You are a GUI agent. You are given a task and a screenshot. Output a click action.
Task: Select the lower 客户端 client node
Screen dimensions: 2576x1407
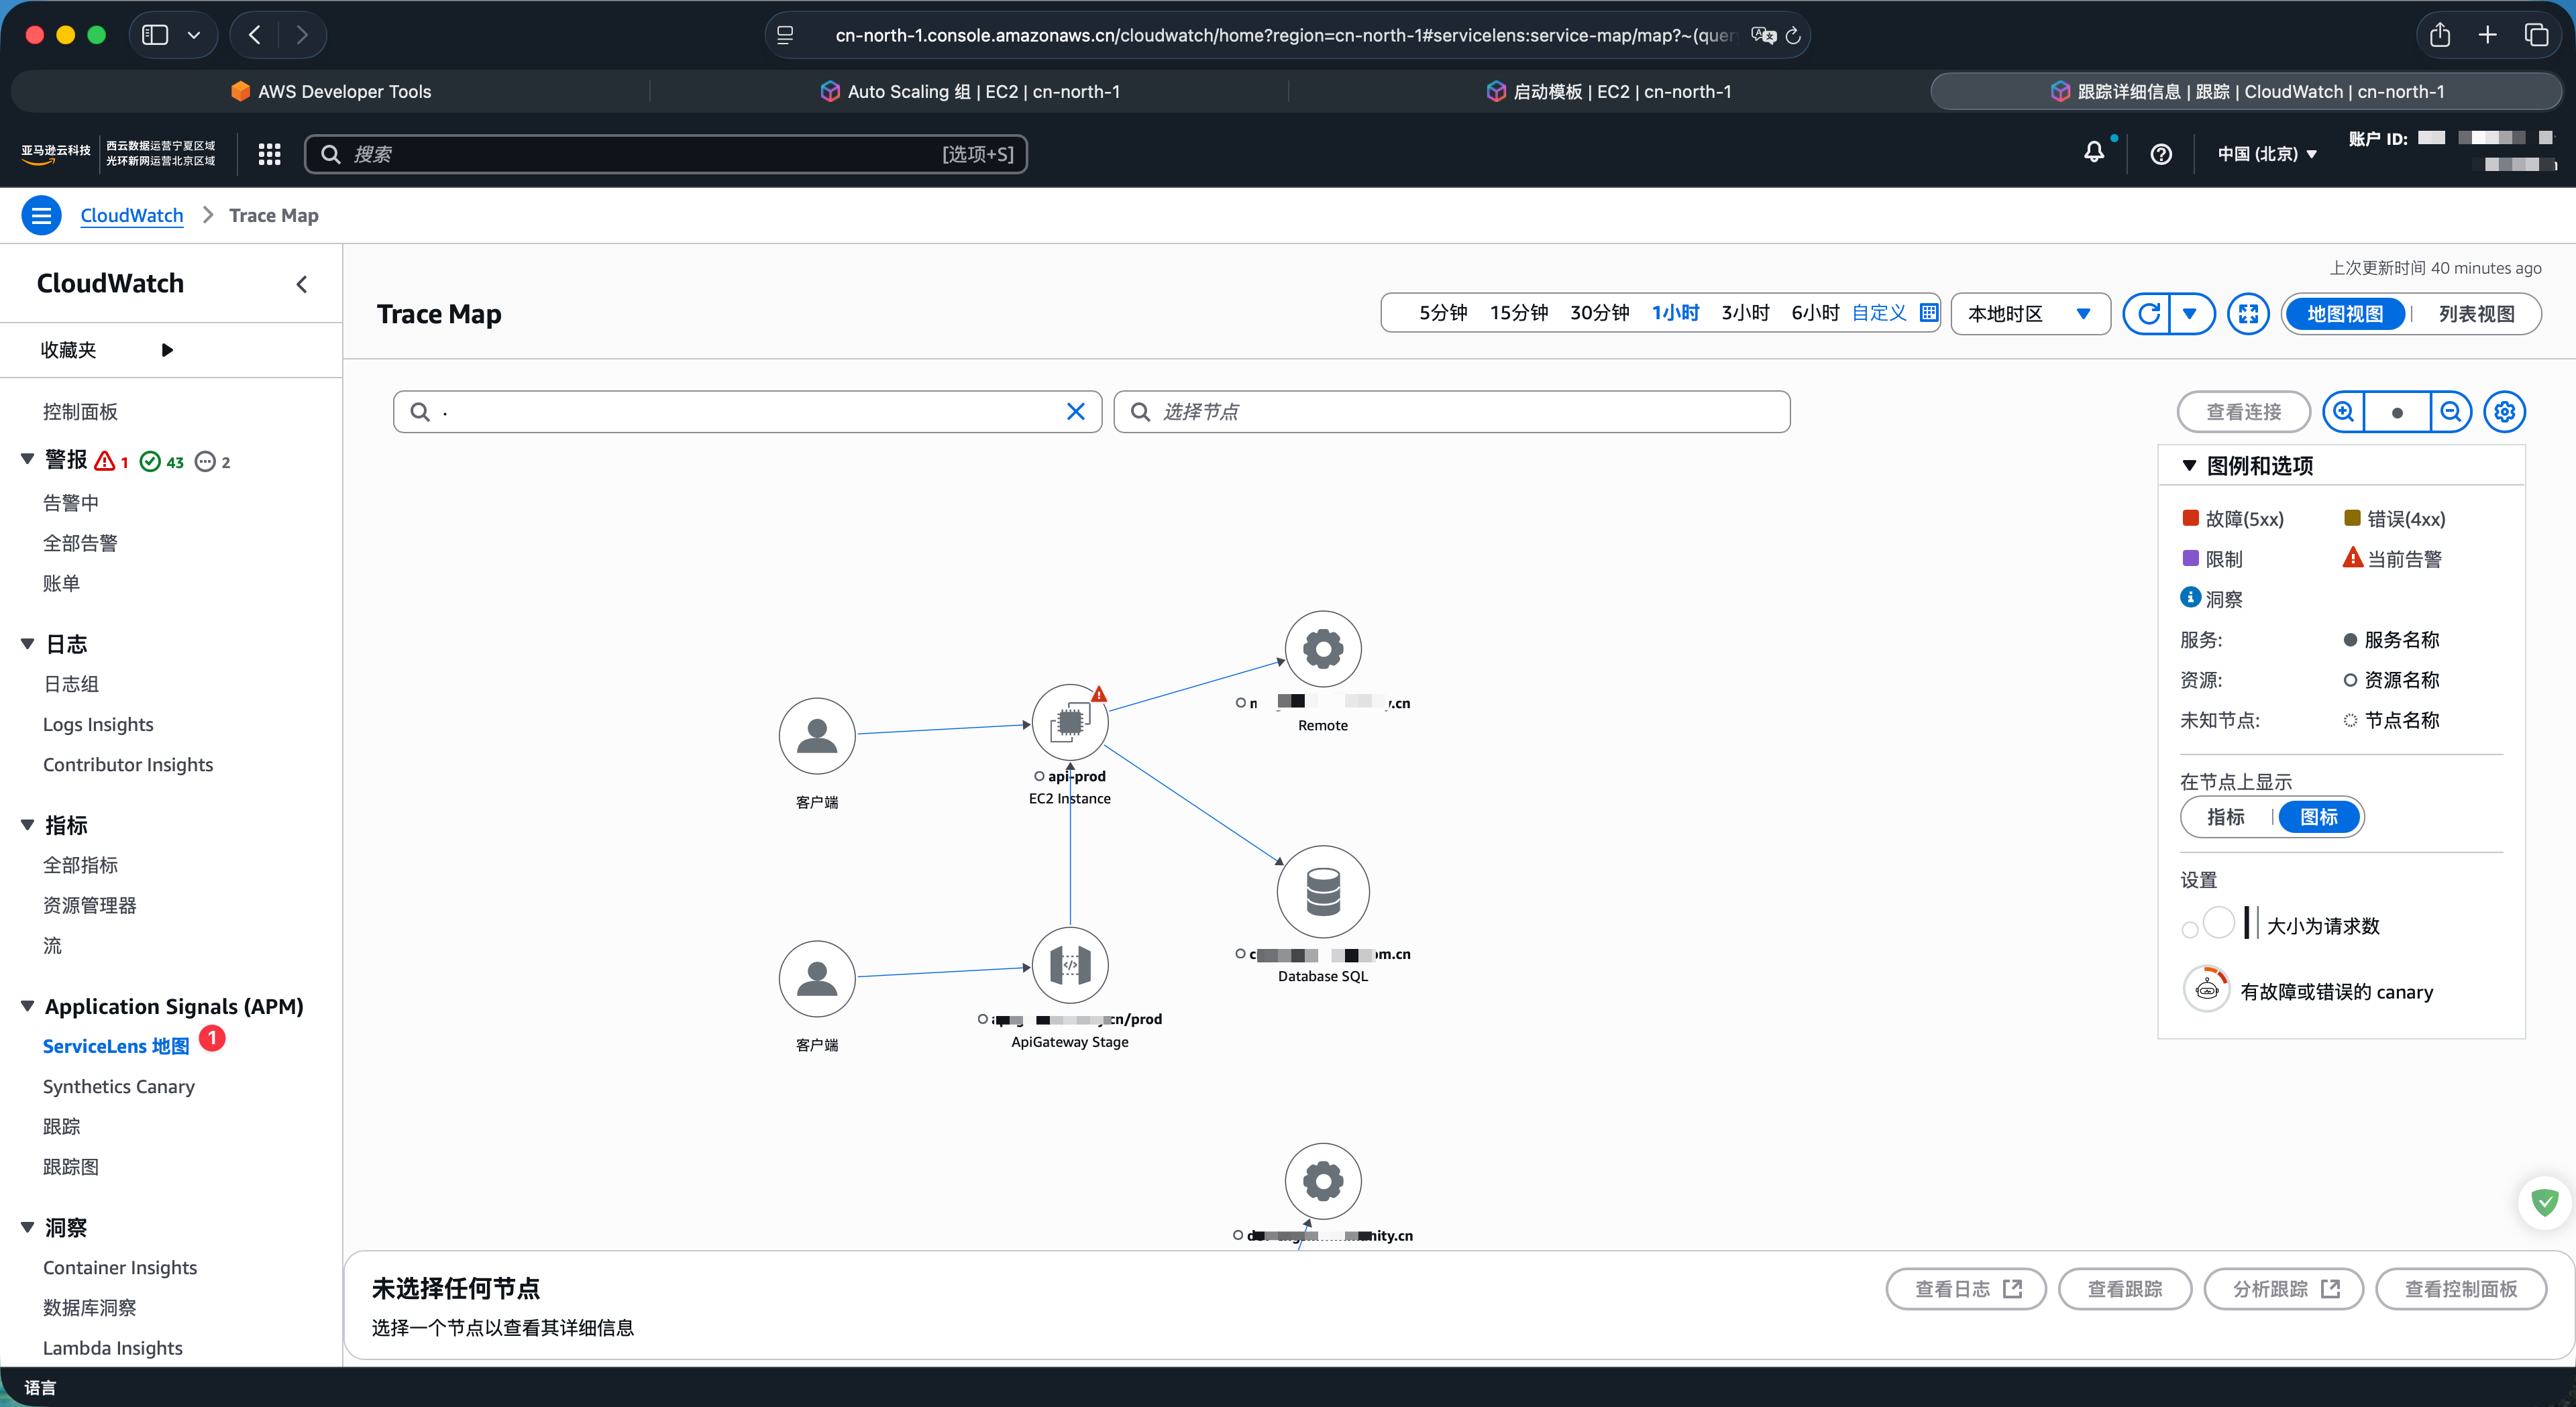coord(817,979)
